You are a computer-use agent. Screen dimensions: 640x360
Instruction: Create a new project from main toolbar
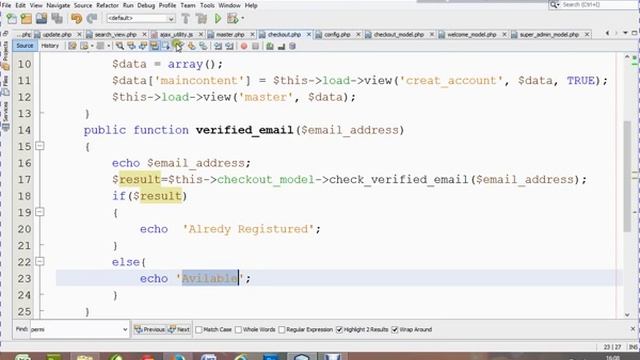26,18
